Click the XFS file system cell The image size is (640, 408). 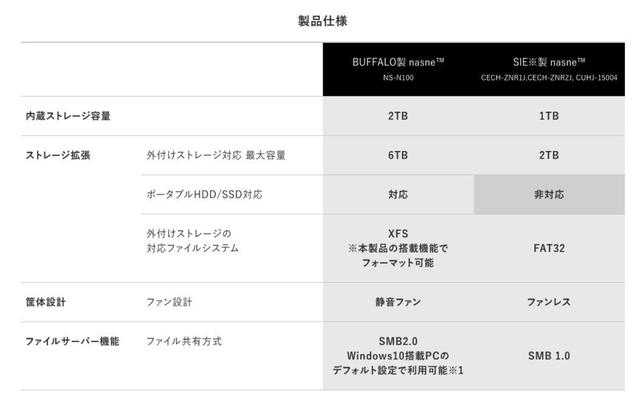click(x=398, y=248)
